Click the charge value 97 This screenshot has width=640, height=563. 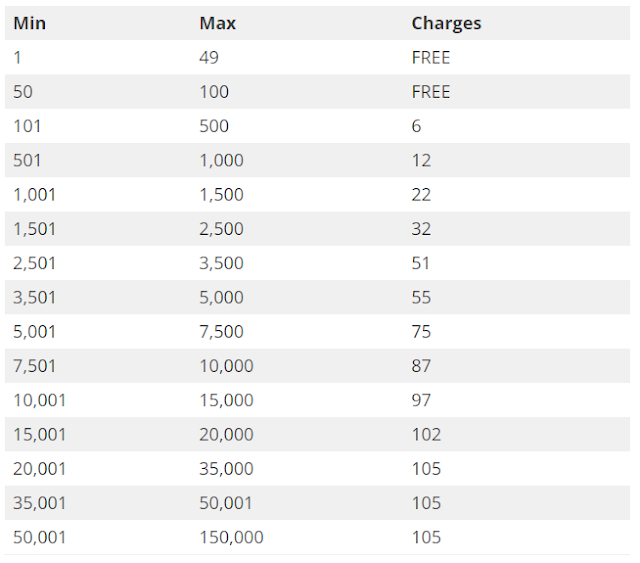421,401
